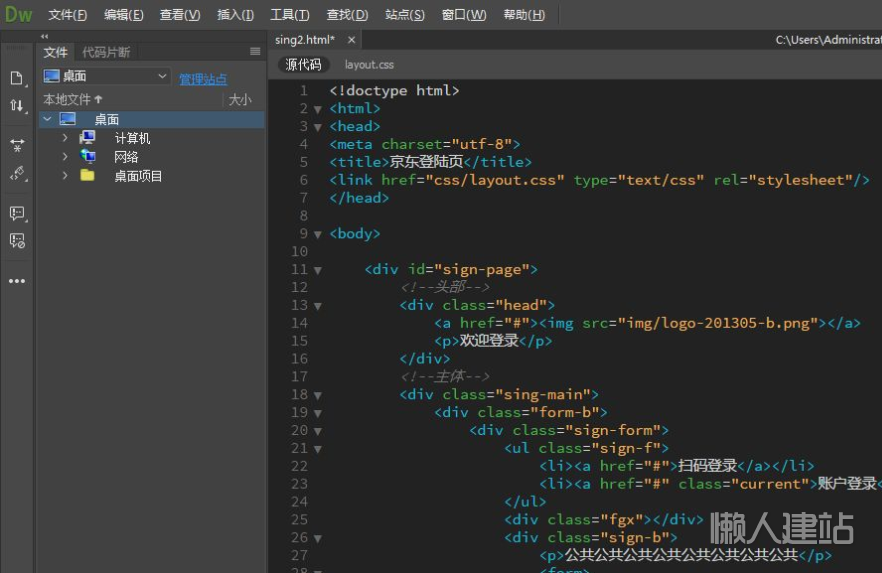Click the title text 京东登陆页 in code
882x573 pixels.
click(426, 162)
